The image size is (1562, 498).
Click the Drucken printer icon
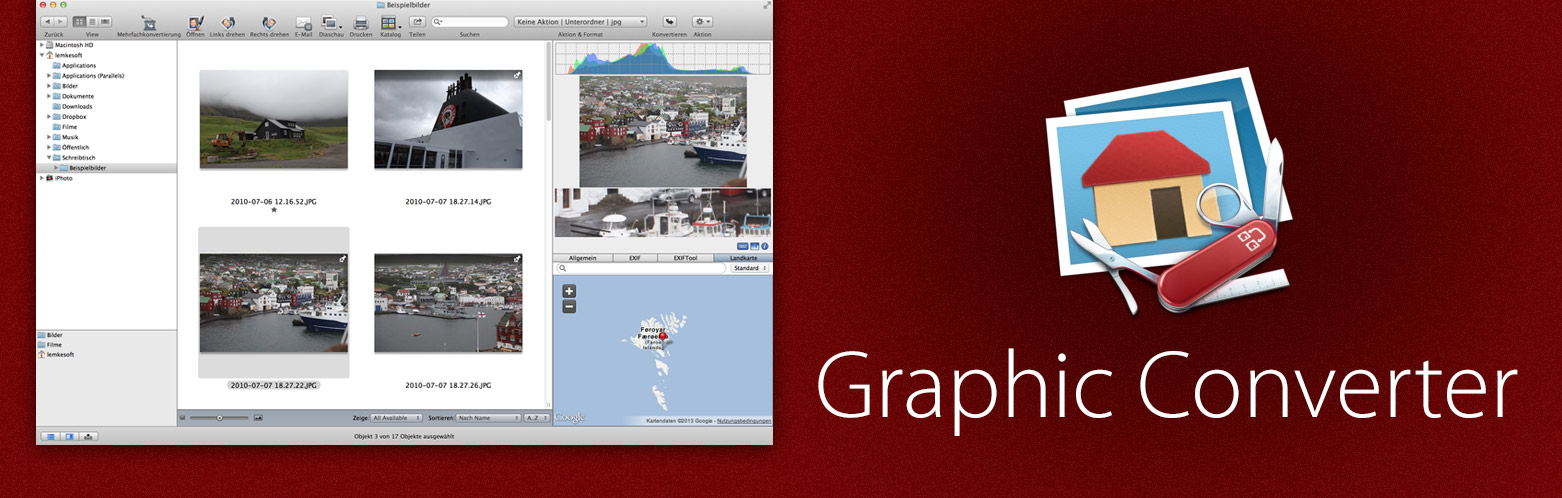tap(361, 21)
